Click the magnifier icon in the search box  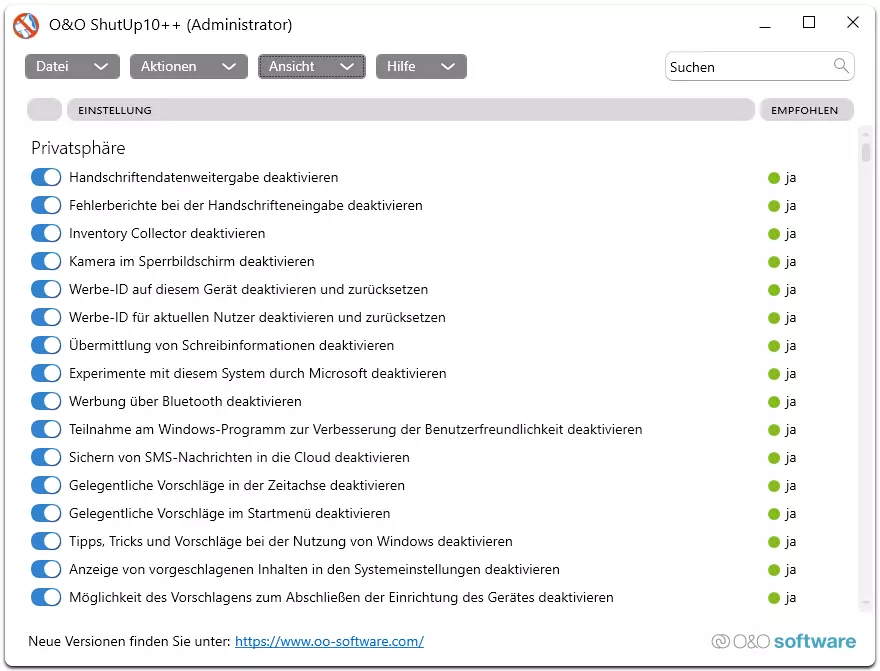pyautogui.click(x=841, y=66)
